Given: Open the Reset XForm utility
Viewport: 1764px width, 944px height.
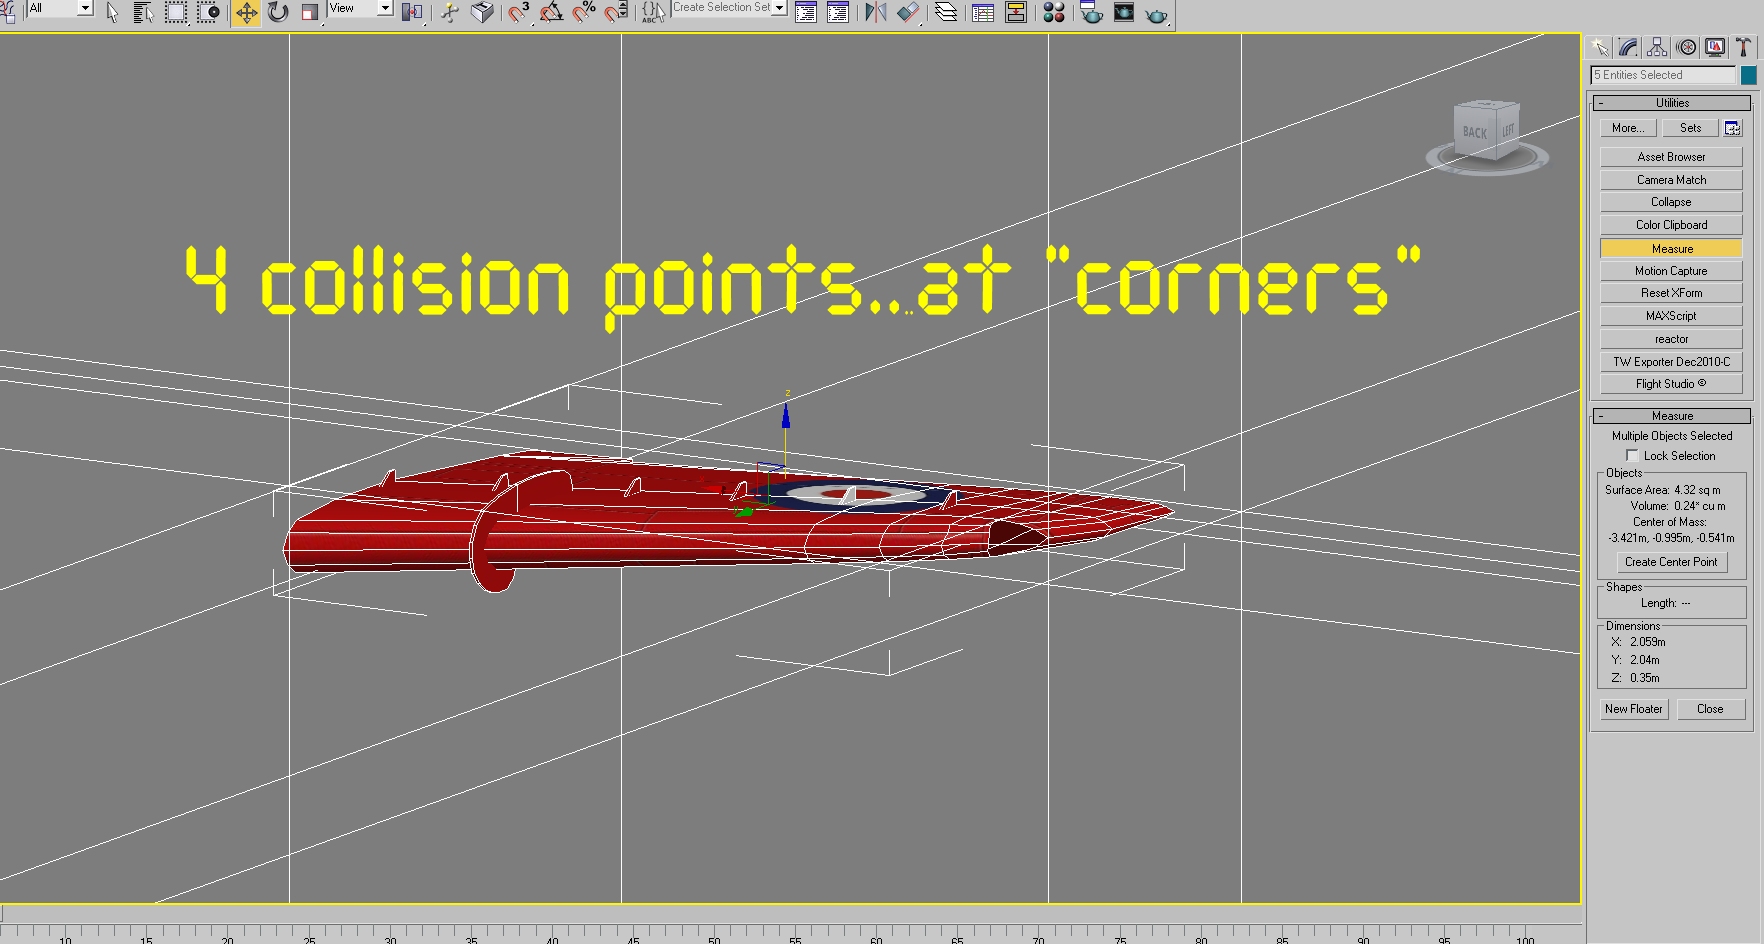Looking at the screenshot, I should pos(1671,293).
